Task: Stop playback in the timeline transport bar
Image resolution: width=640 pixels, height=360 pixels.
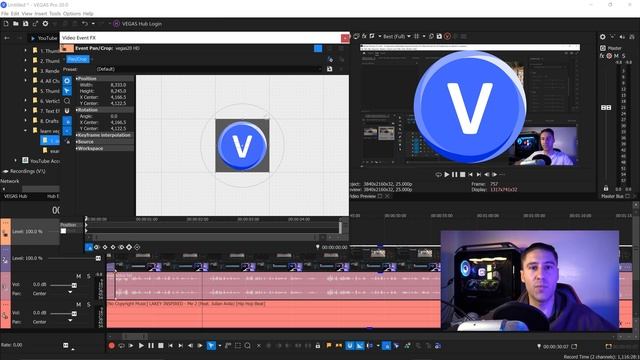Action: click(161, 345)
